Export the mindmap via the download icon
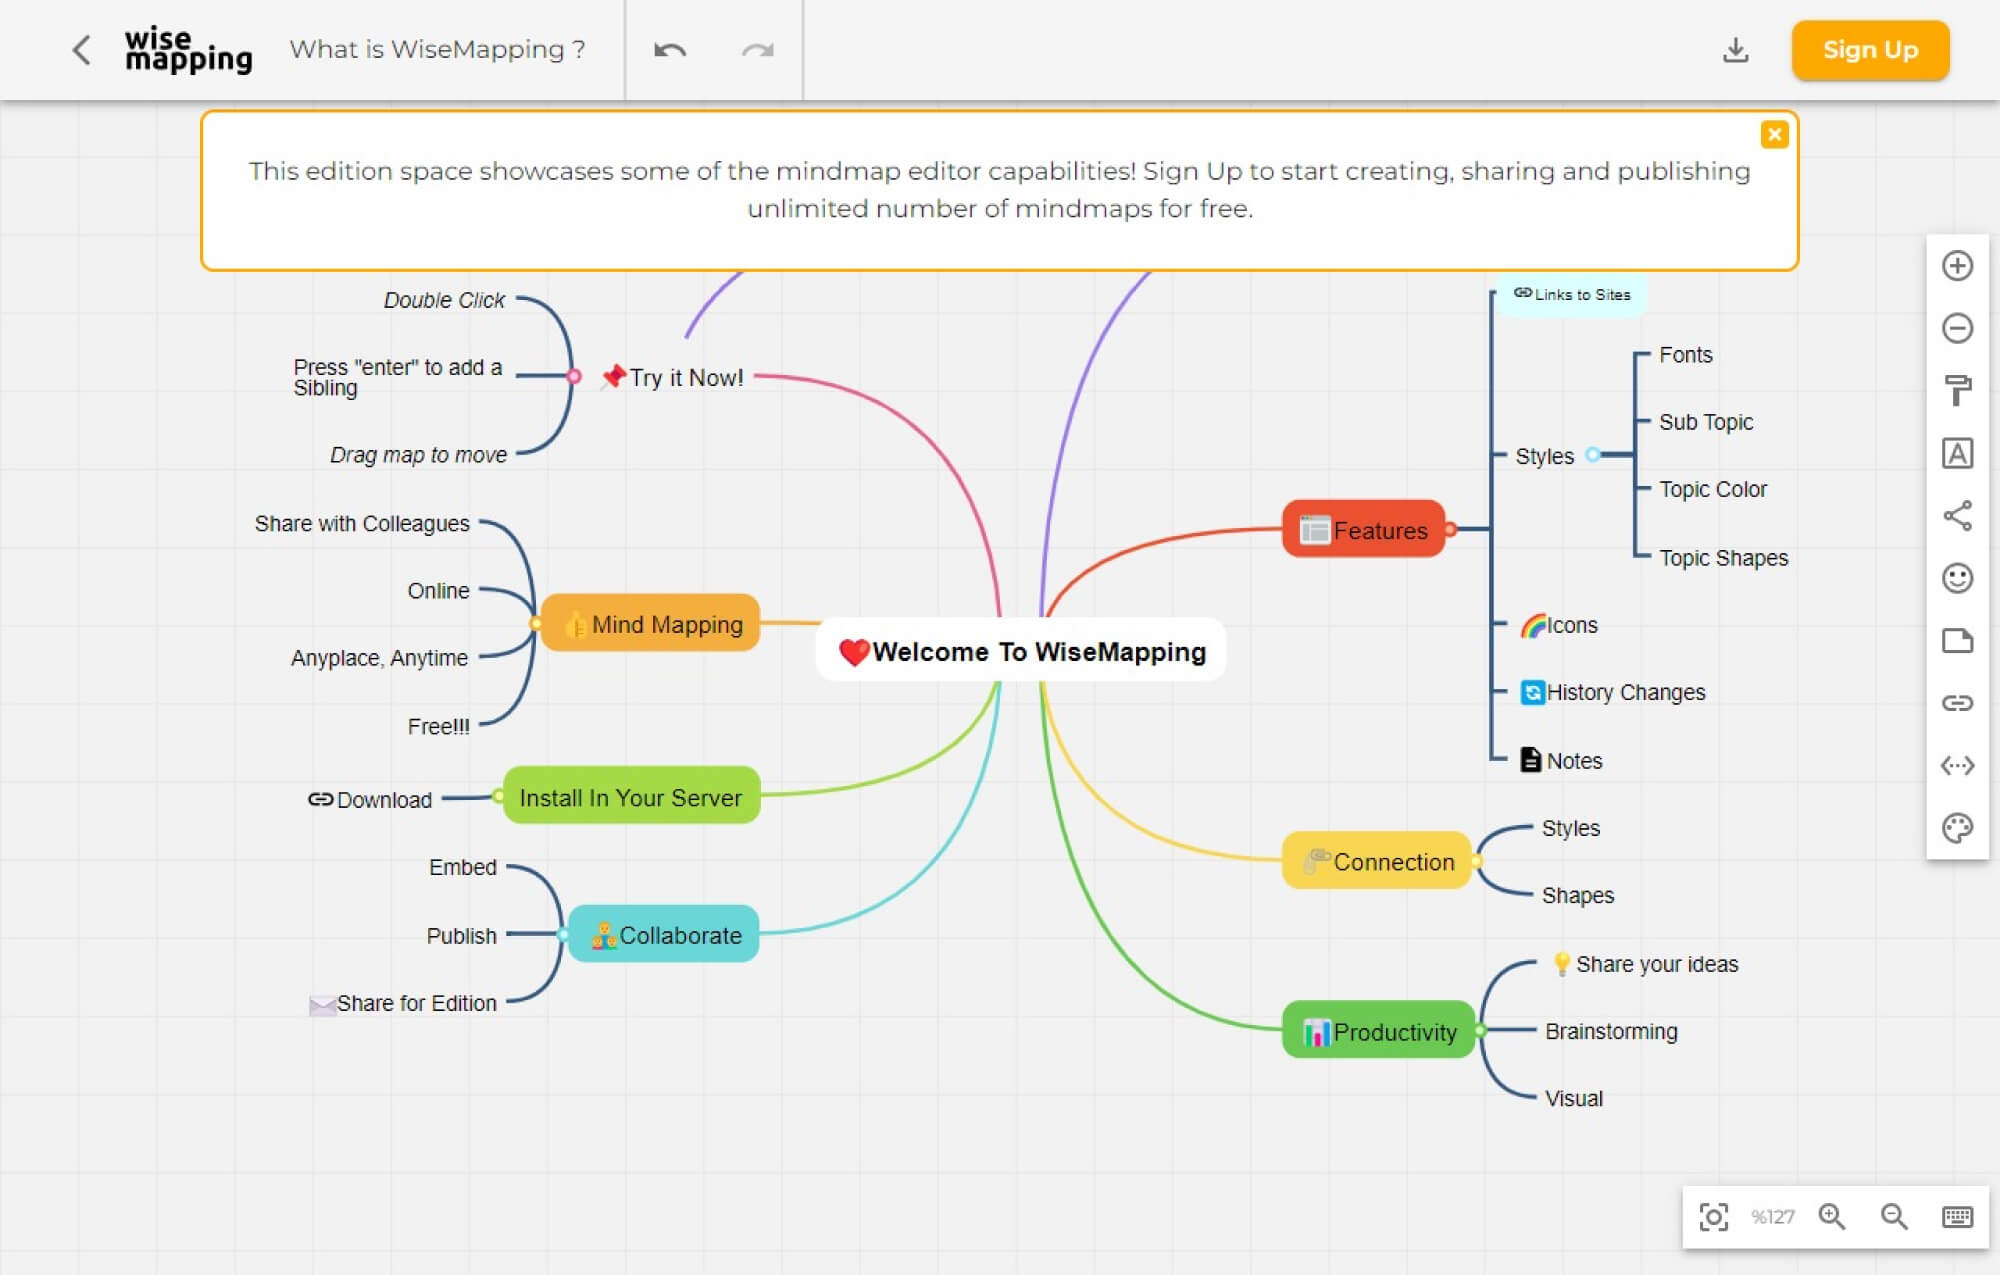Screen dimensions: 2000x1275 pos(1735,49)
